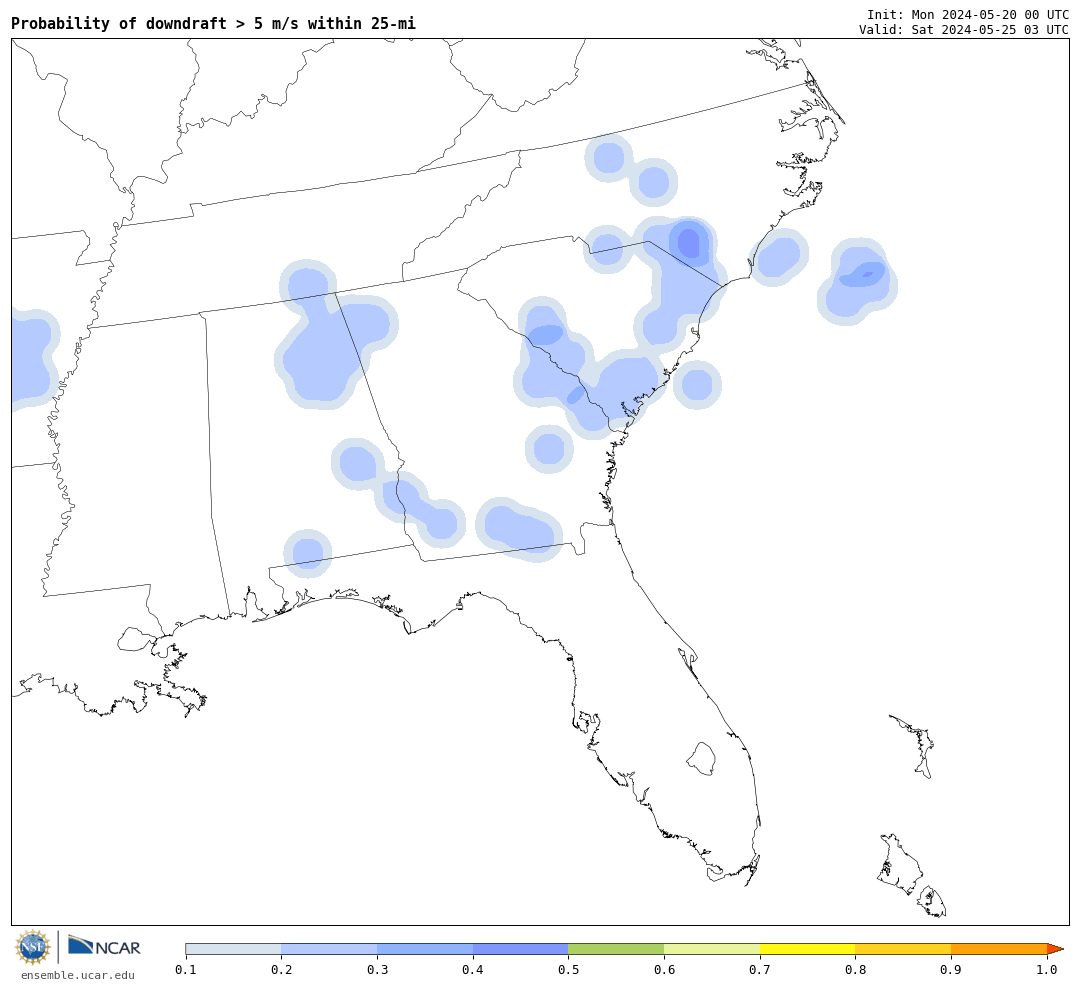
Task: Click the Valid time 'Sat 2024-05-25 03 UTC' text
Action: 990,30
